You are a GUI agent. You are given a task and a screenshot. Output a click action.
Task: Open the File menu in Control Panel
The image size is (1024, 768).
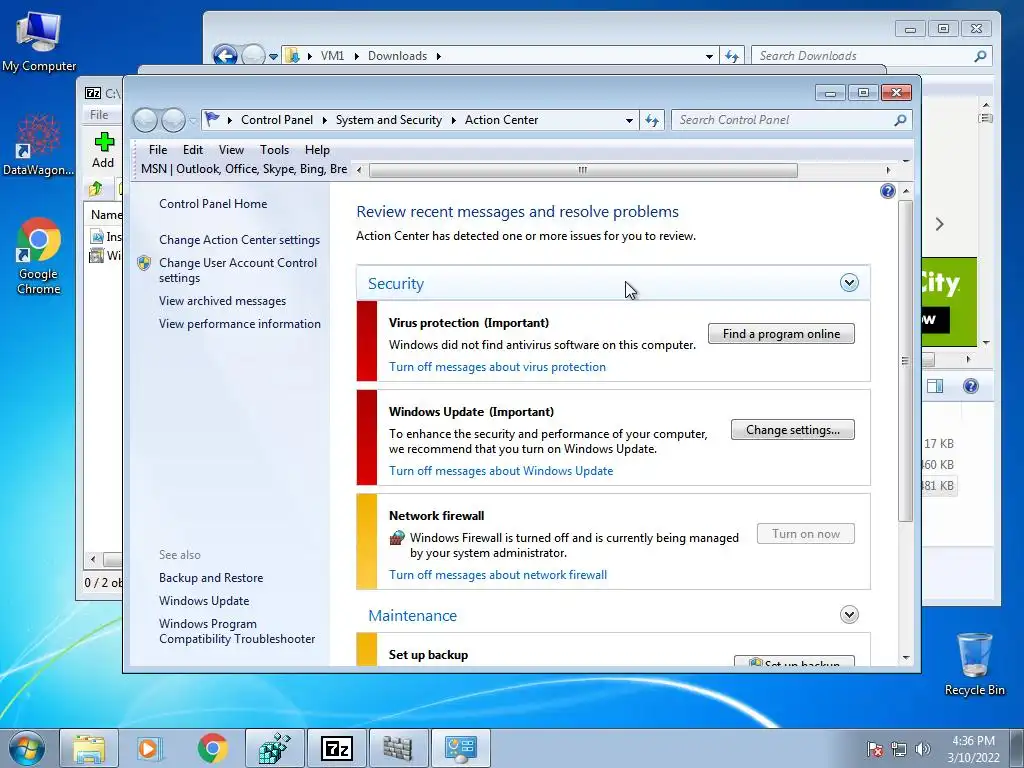point(158,150)
